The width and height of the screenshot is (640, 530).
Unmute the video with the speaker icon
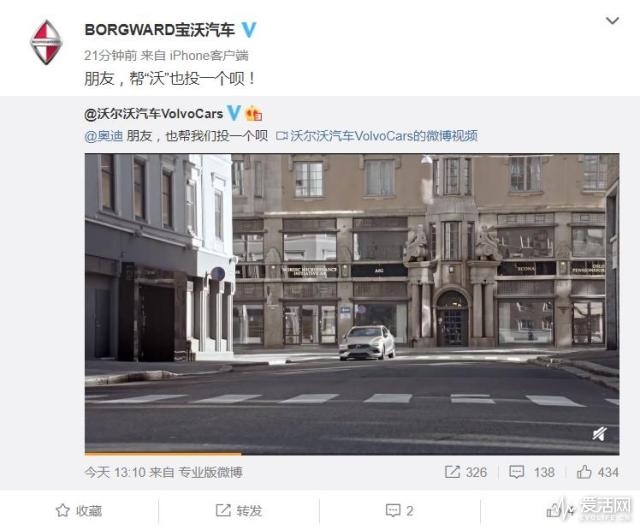click(599, 434)
